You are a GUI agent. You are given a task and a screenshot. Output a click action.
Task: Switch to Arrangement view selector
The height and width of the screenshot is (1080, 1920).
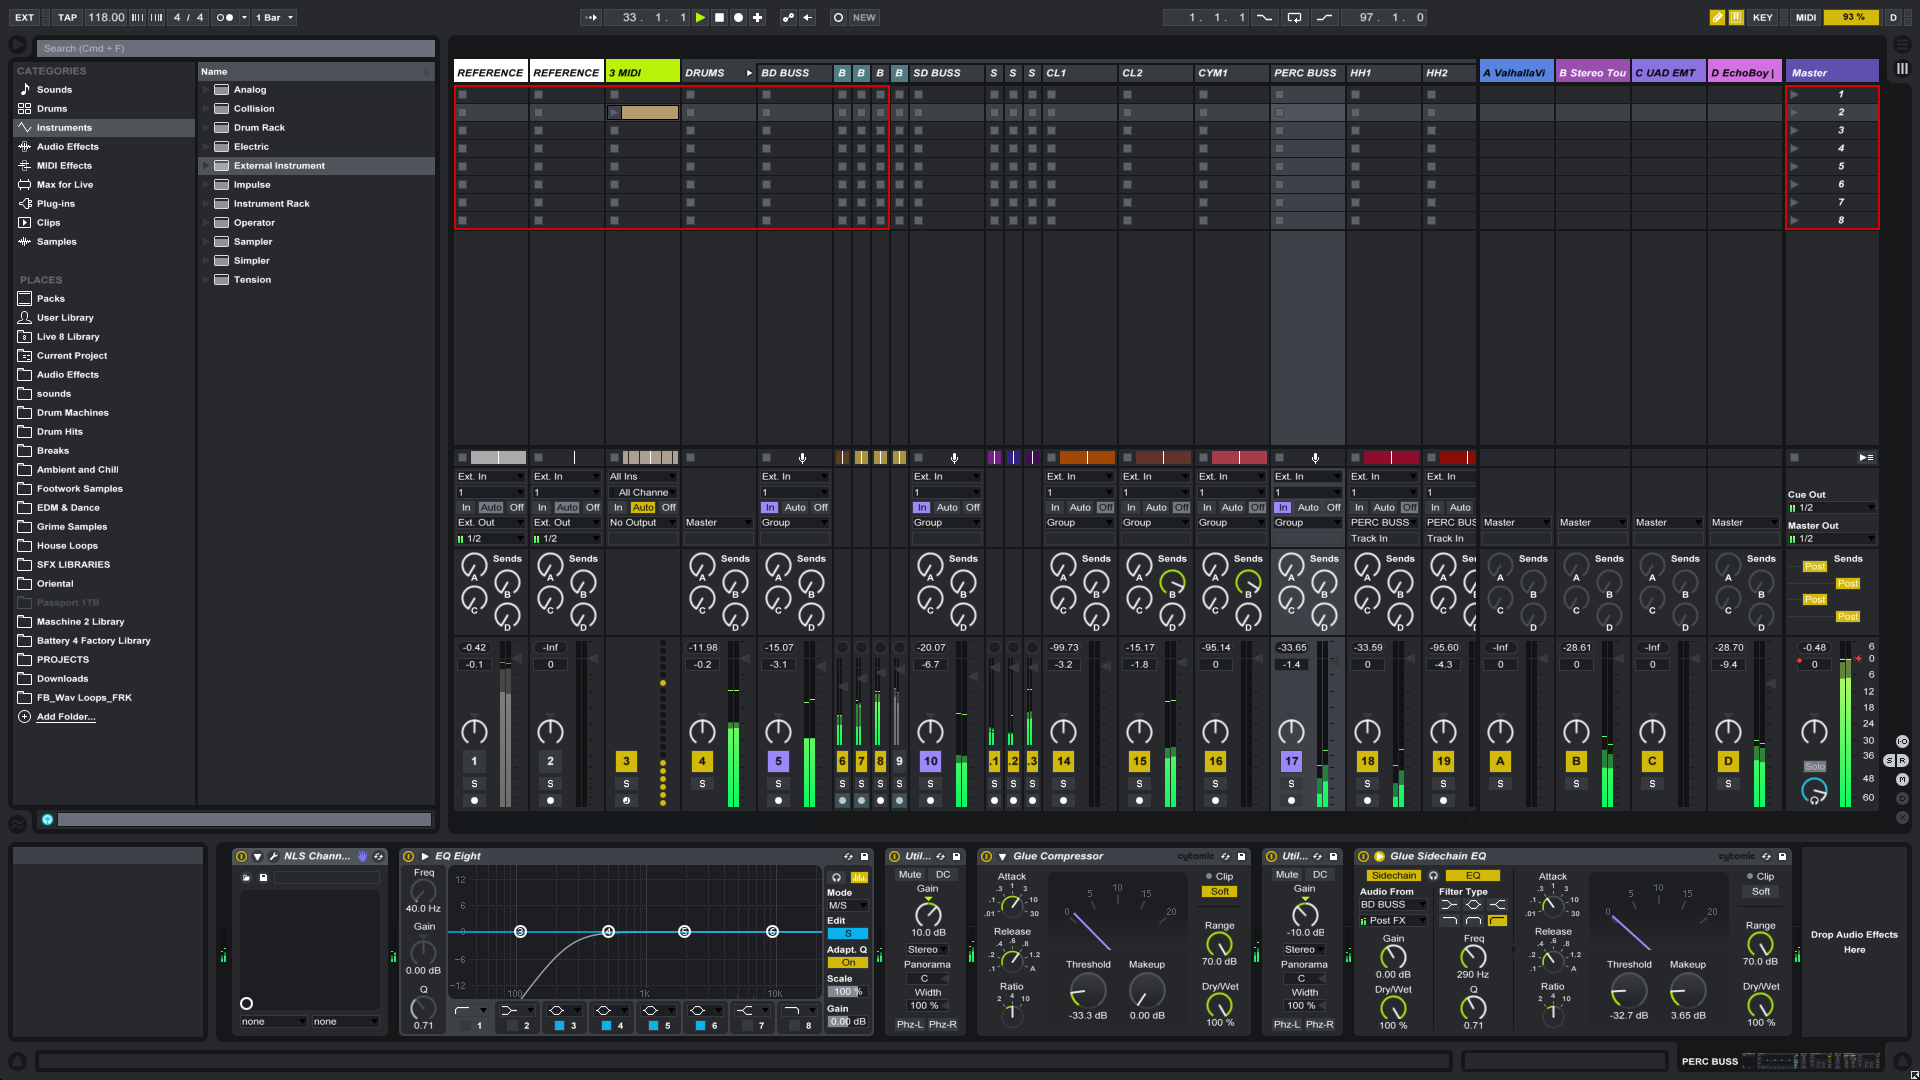point(1902,44)
